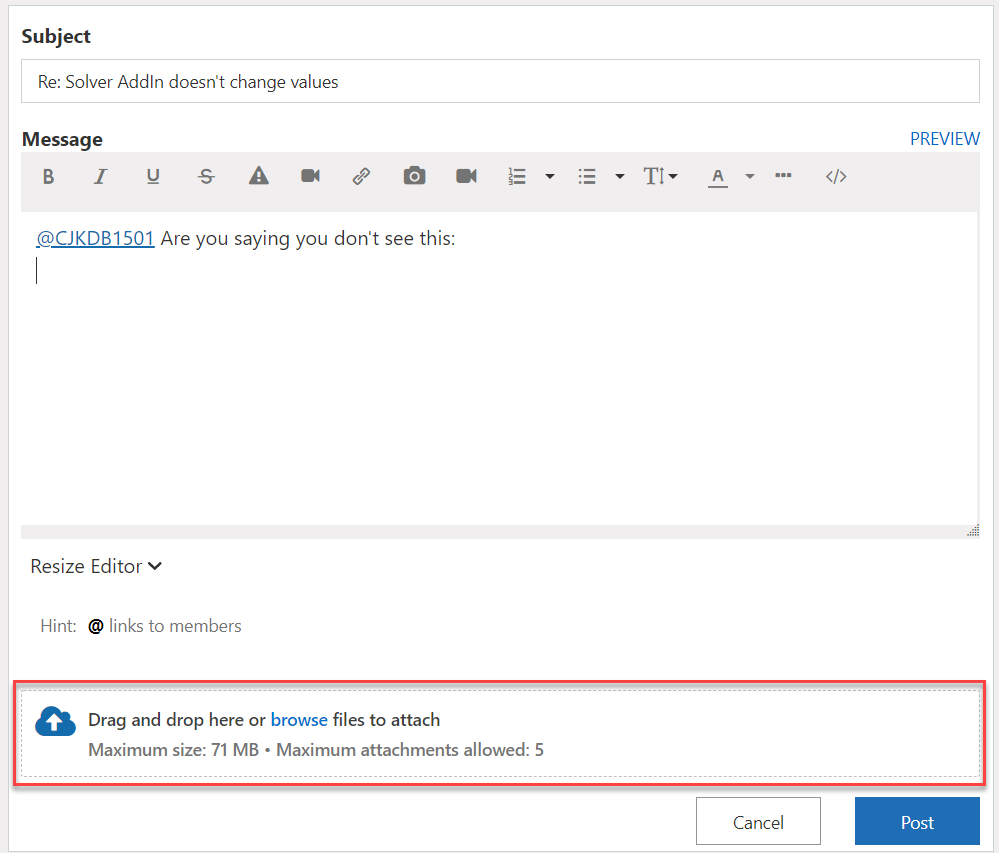Insert a spoiler warning
999x853 pixels.
point(258,176)
